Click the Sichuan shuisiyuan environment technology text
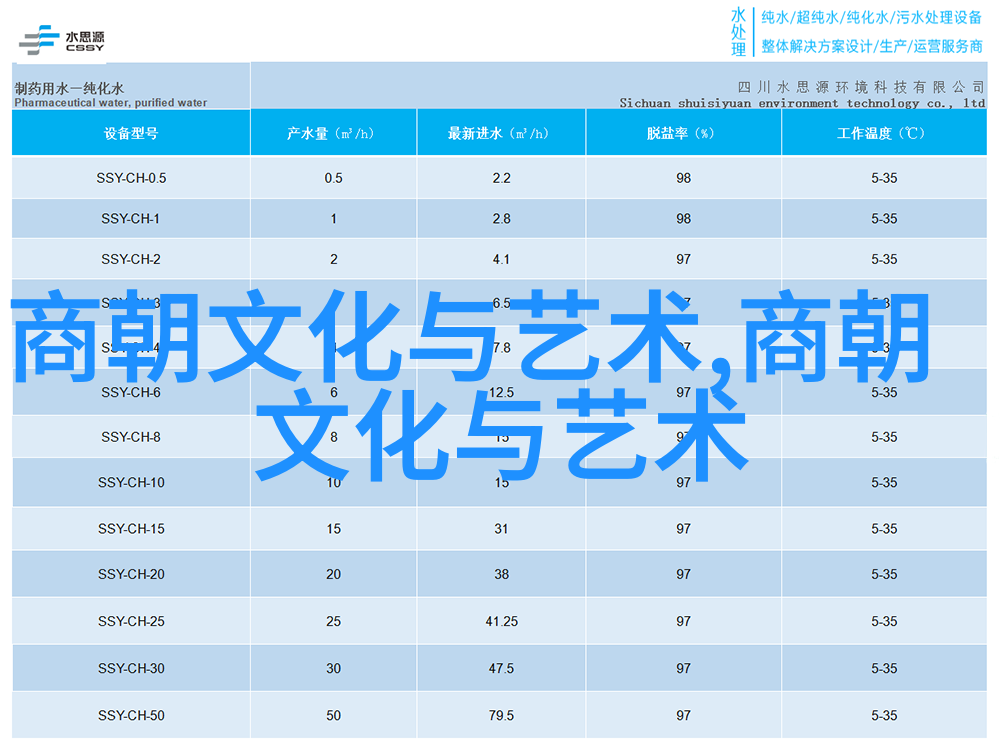 point(802,103)
